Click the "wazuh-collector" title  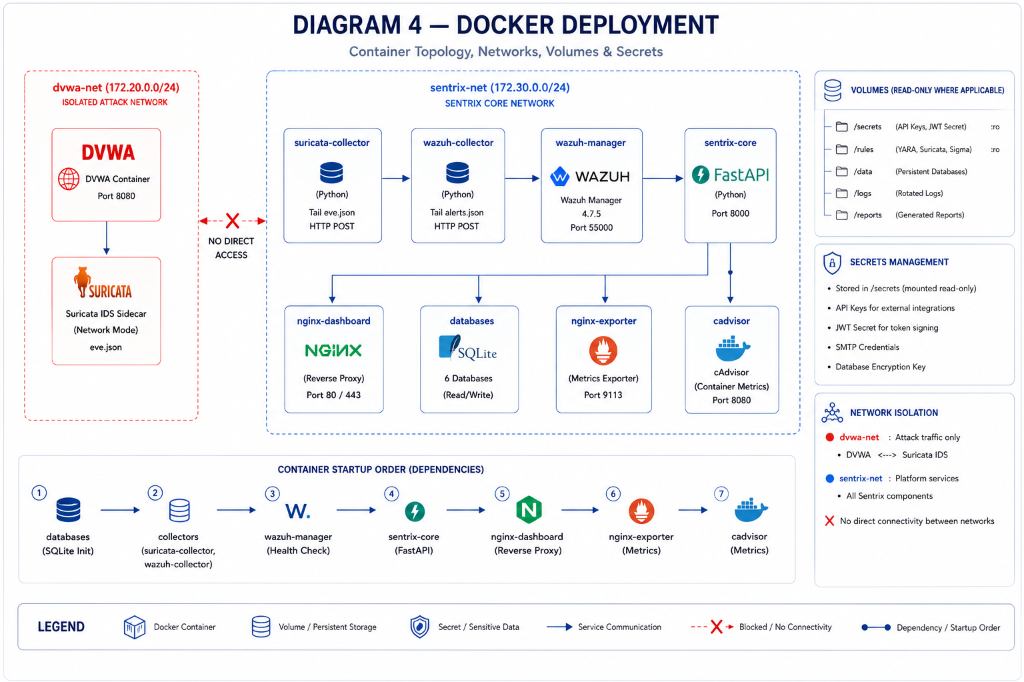coord(458,142)
